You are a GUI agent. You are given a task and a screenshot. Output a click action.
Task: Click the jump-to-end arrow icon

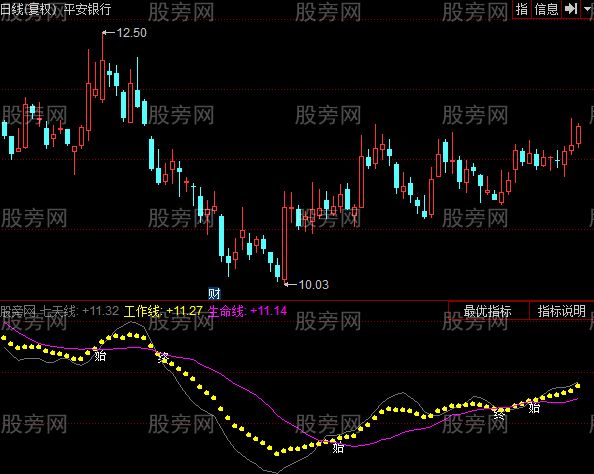[x=570, y=9]
